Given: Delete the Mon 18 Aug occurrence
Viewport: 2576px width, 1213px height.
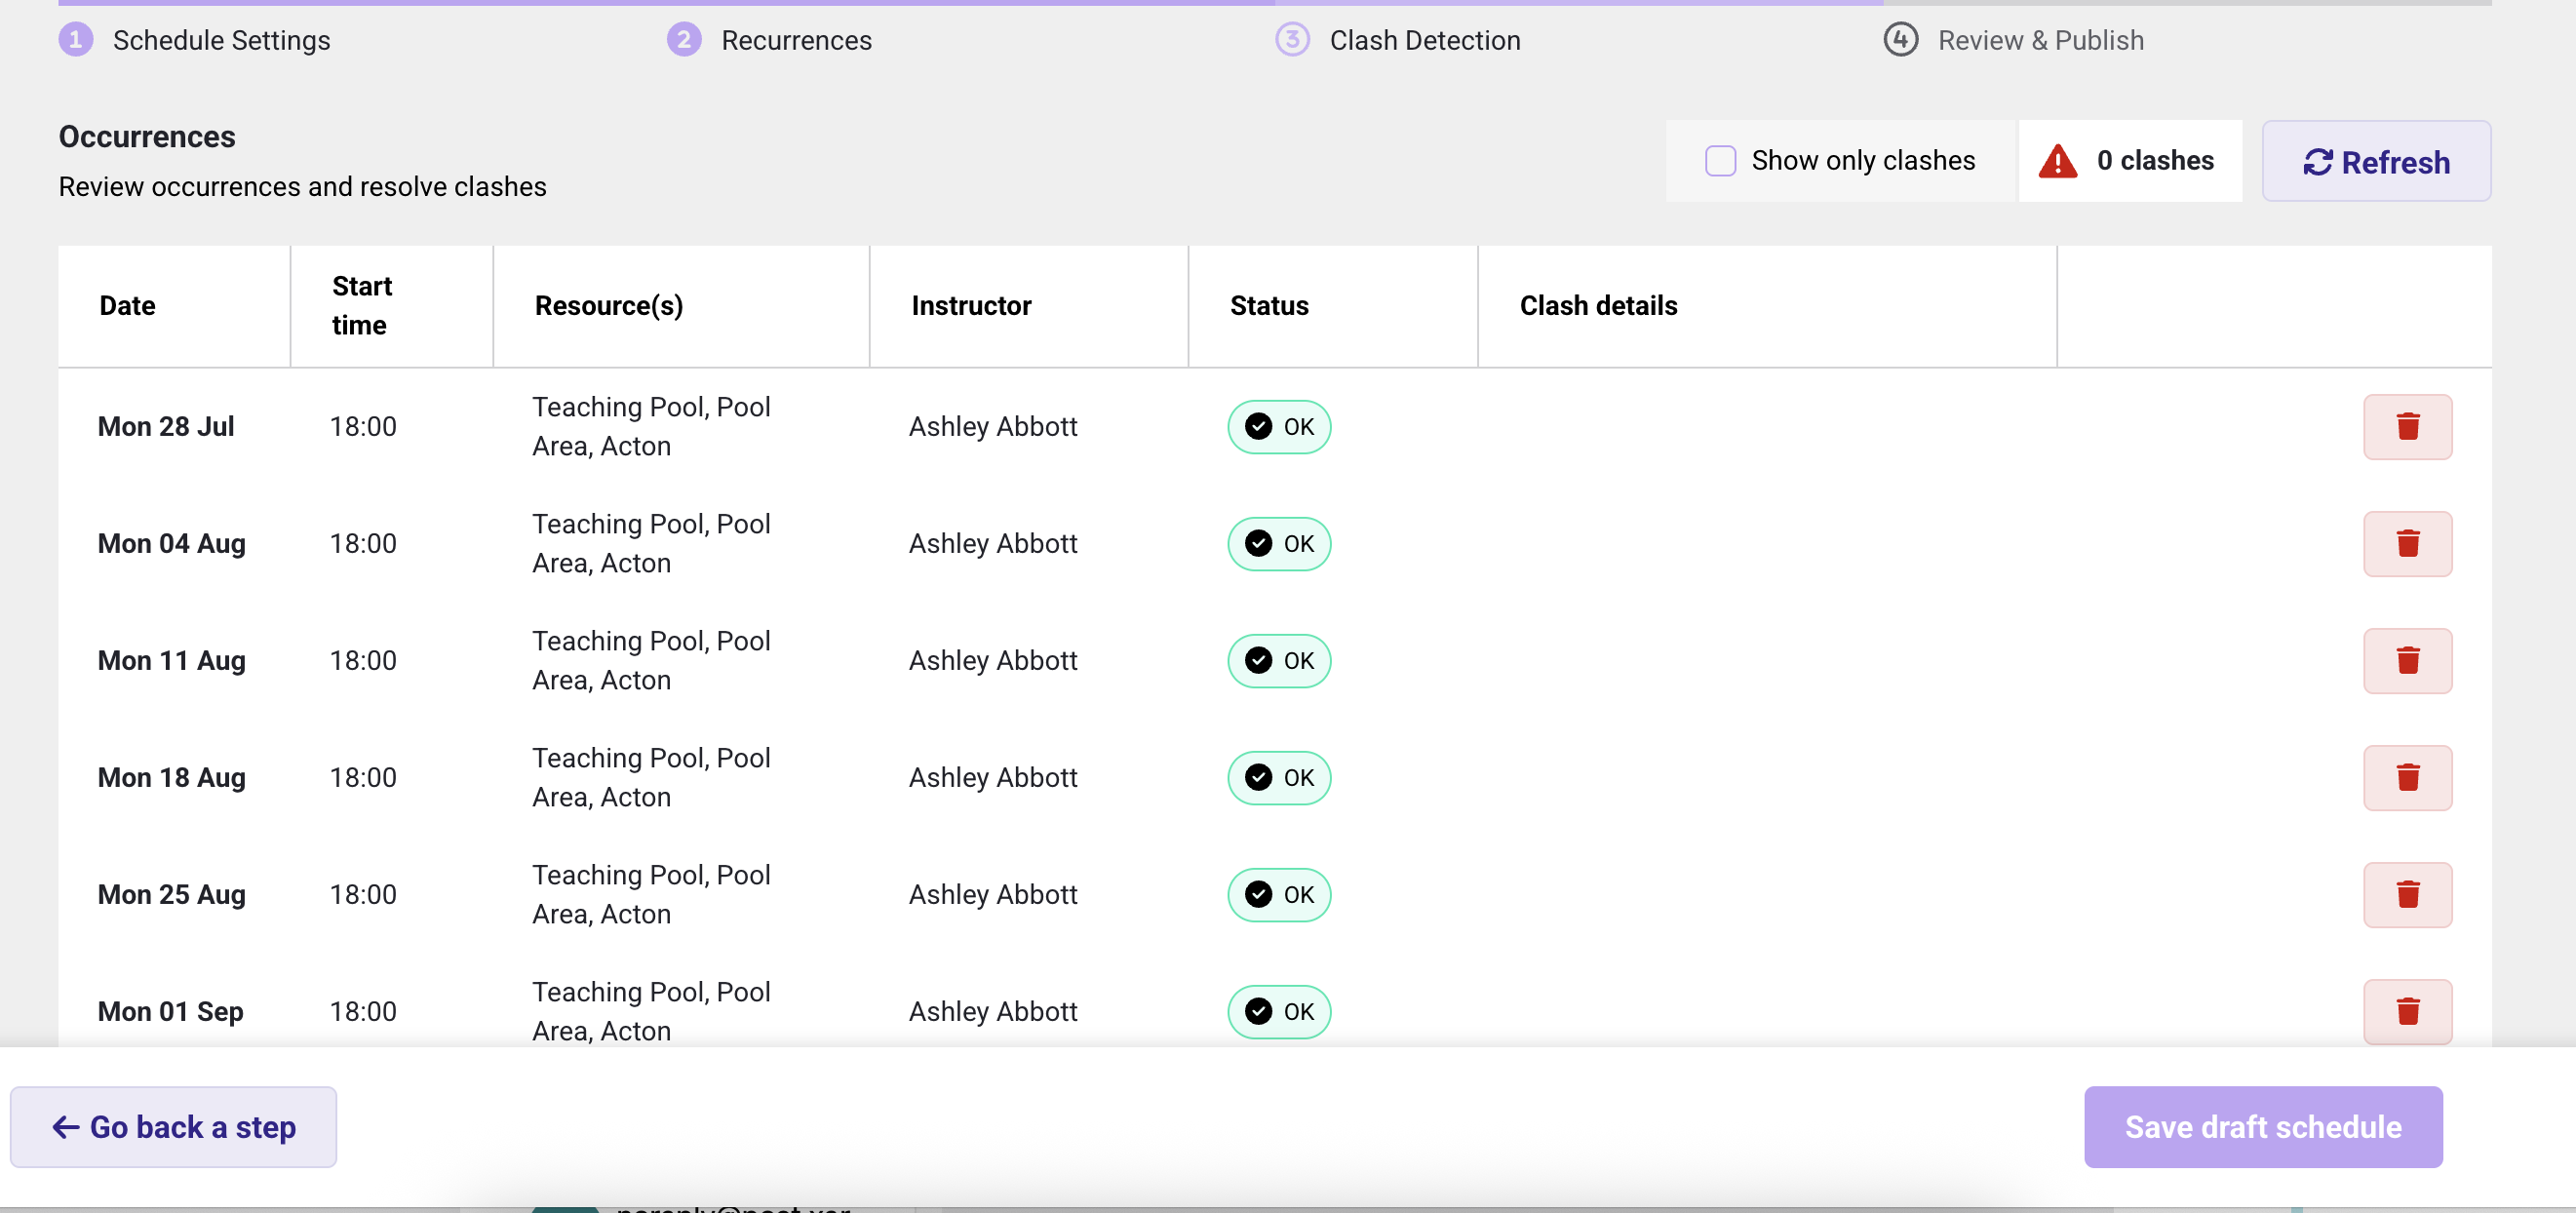Looking at the screenshot, I should 2406,777.
